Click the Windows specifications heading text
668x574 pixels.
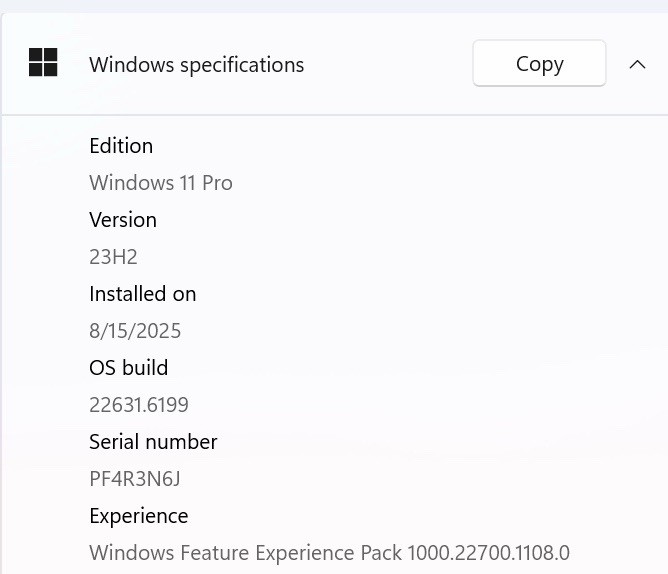(x=196, y=65)
